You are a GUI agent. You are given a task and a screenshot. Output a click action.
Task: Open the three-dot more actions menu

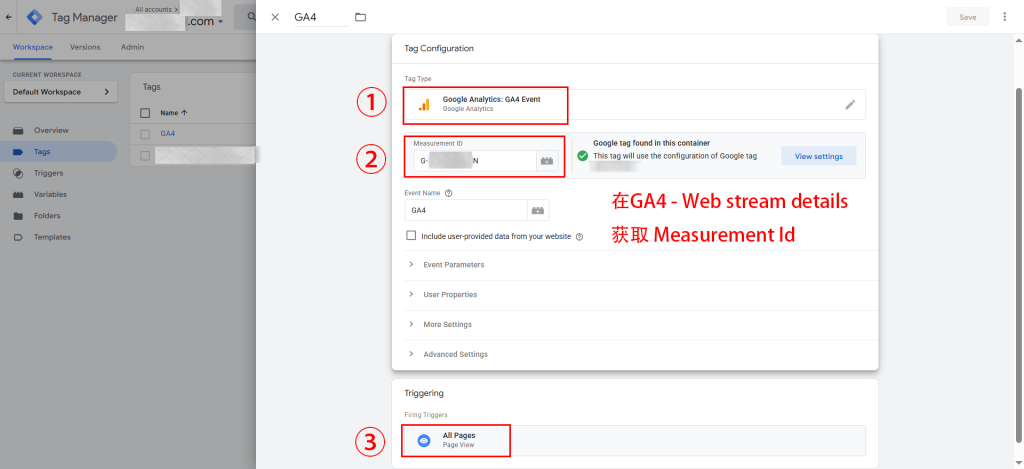coord(1004,17)
